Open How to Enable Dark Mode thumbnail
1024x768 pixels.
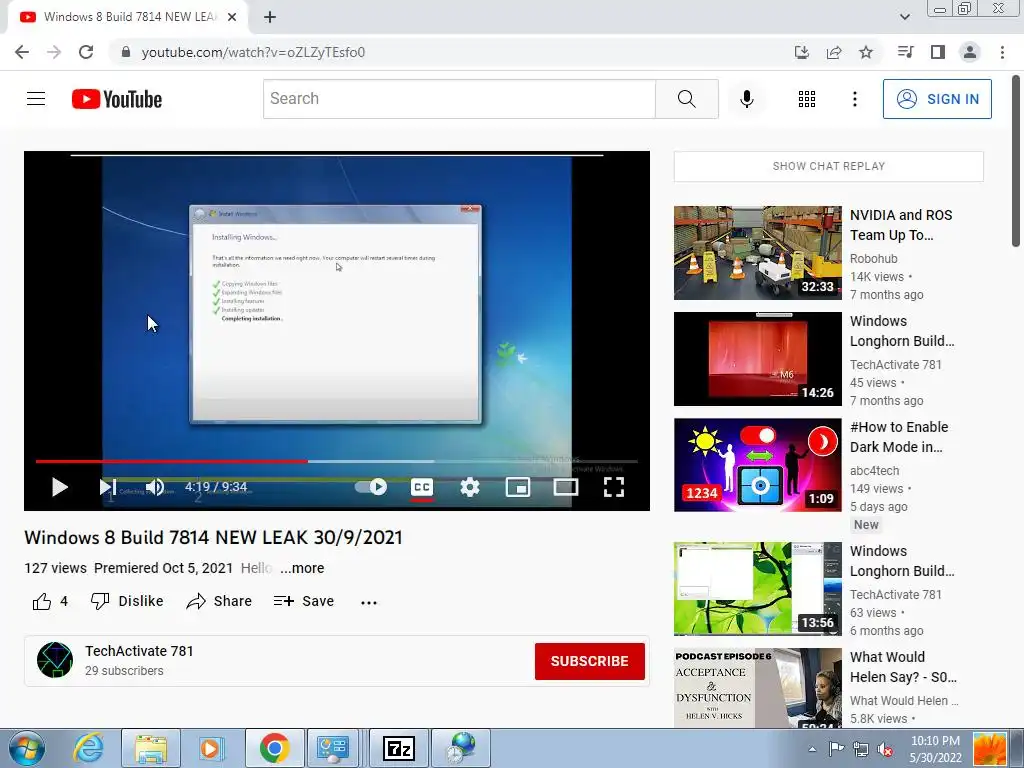tap(758, 465)
